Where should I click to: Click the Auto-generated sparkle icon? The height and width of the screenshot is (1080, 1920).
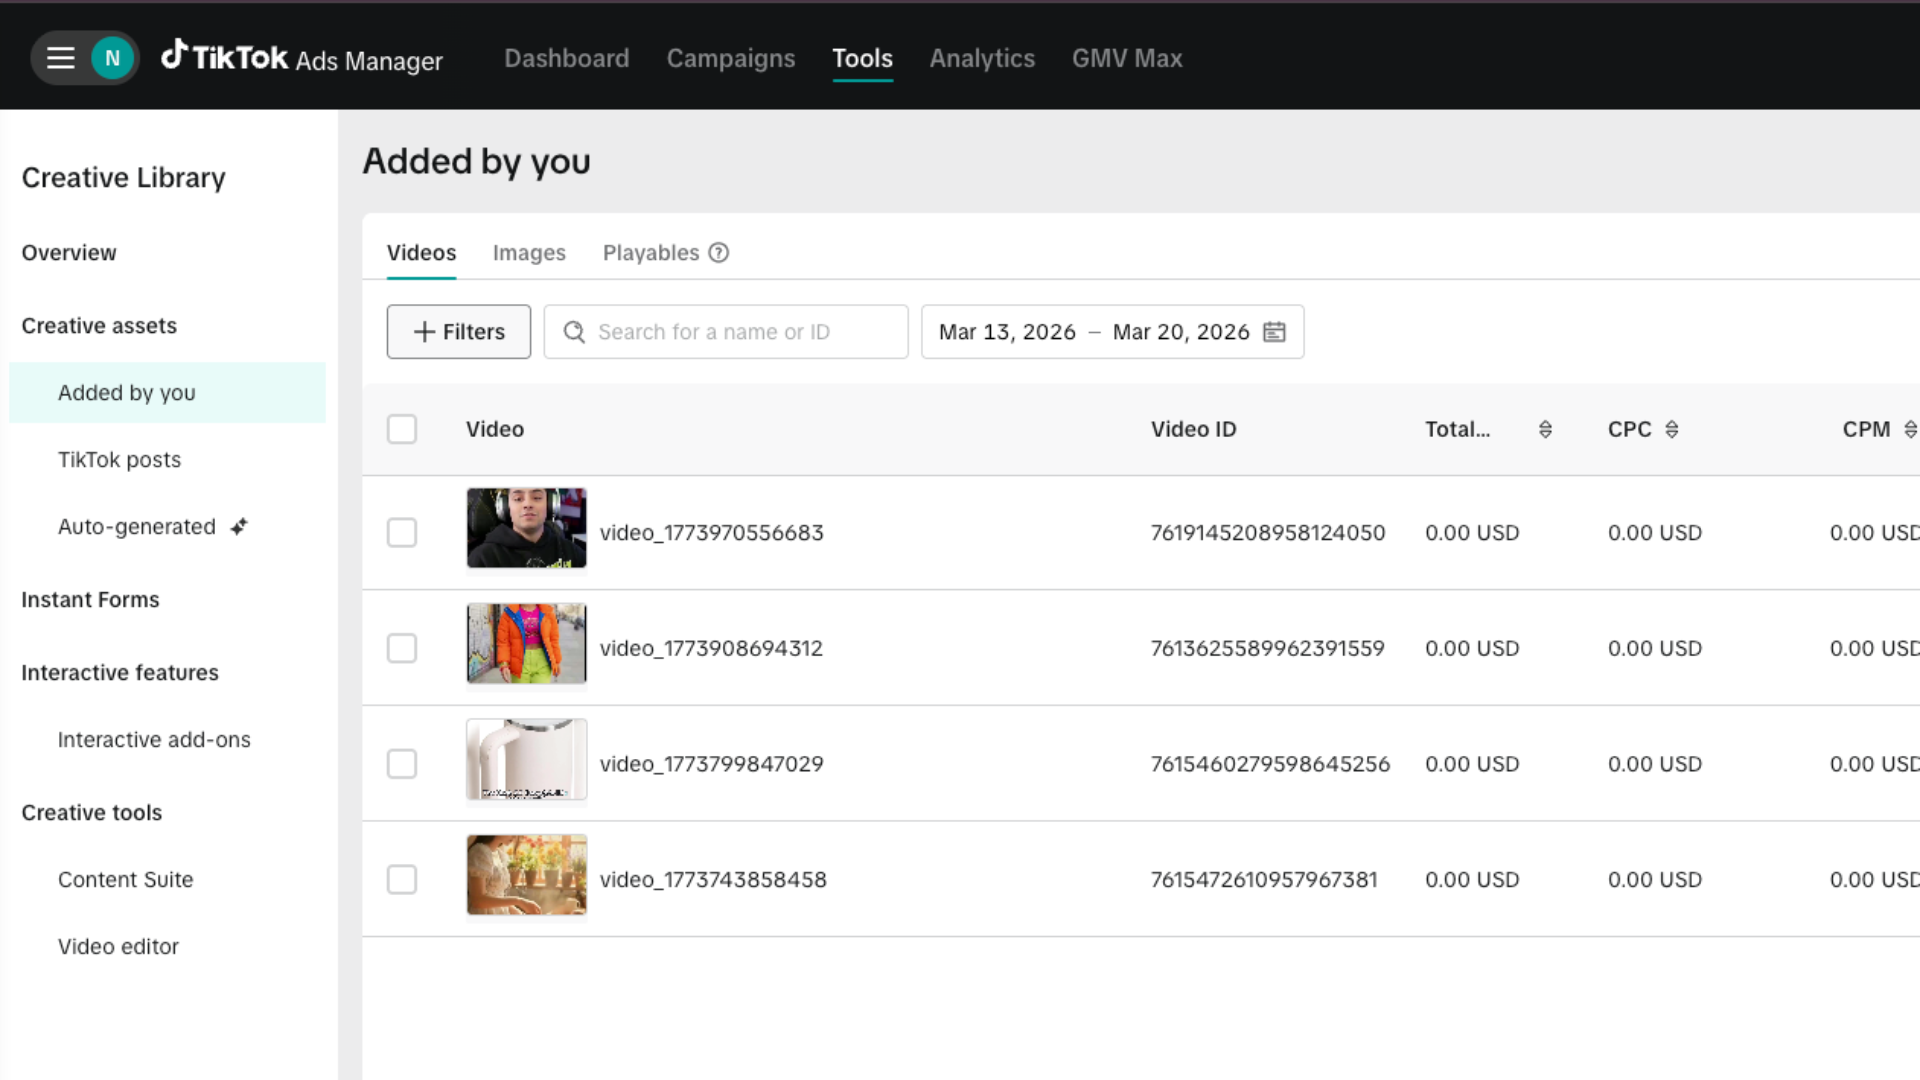pos(239,527)
